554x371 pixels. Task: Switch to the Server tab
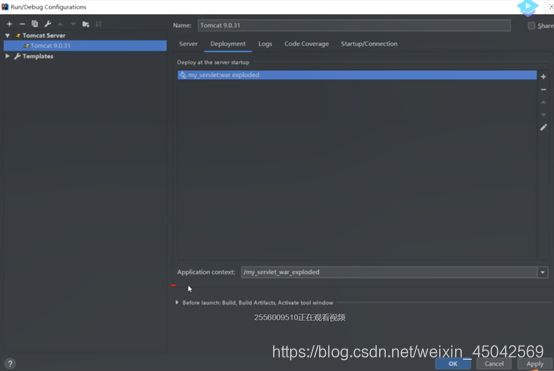click(188, 44)
